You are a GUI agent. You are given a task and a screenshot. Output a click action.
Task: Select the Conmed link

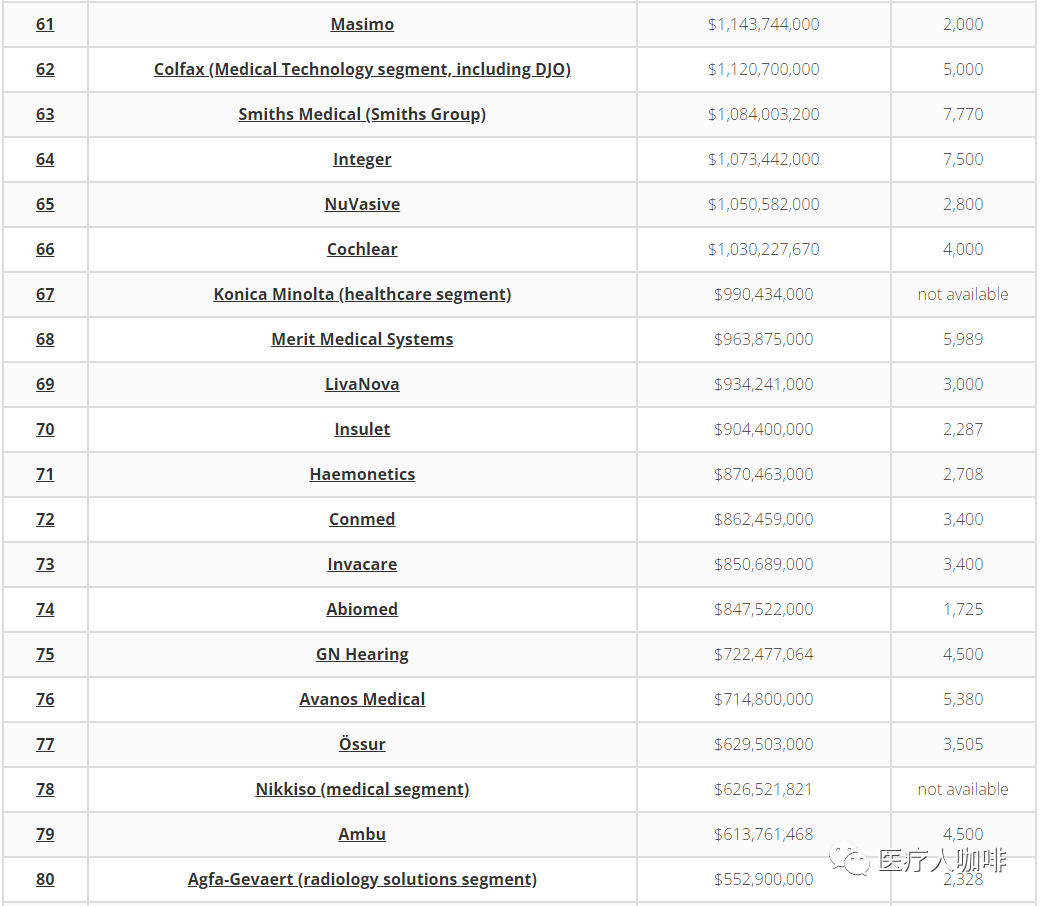362,519
